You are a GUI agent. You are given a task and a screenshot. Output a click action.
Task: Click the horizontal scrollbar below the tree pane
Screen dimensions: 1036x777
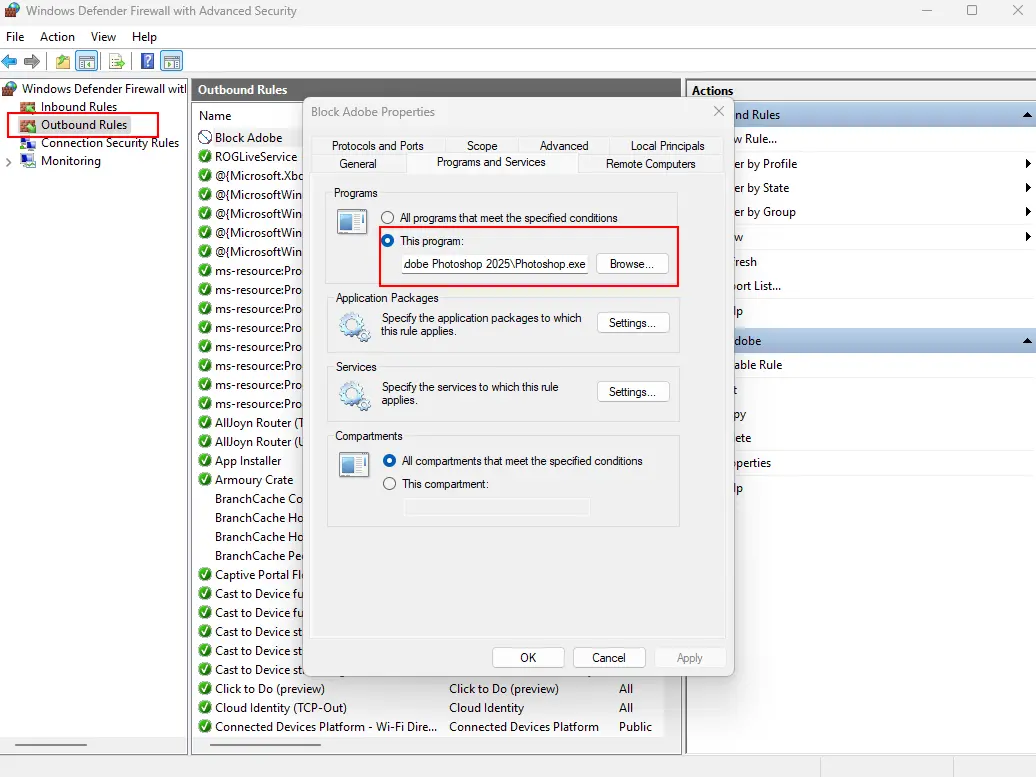pos(50,745)
